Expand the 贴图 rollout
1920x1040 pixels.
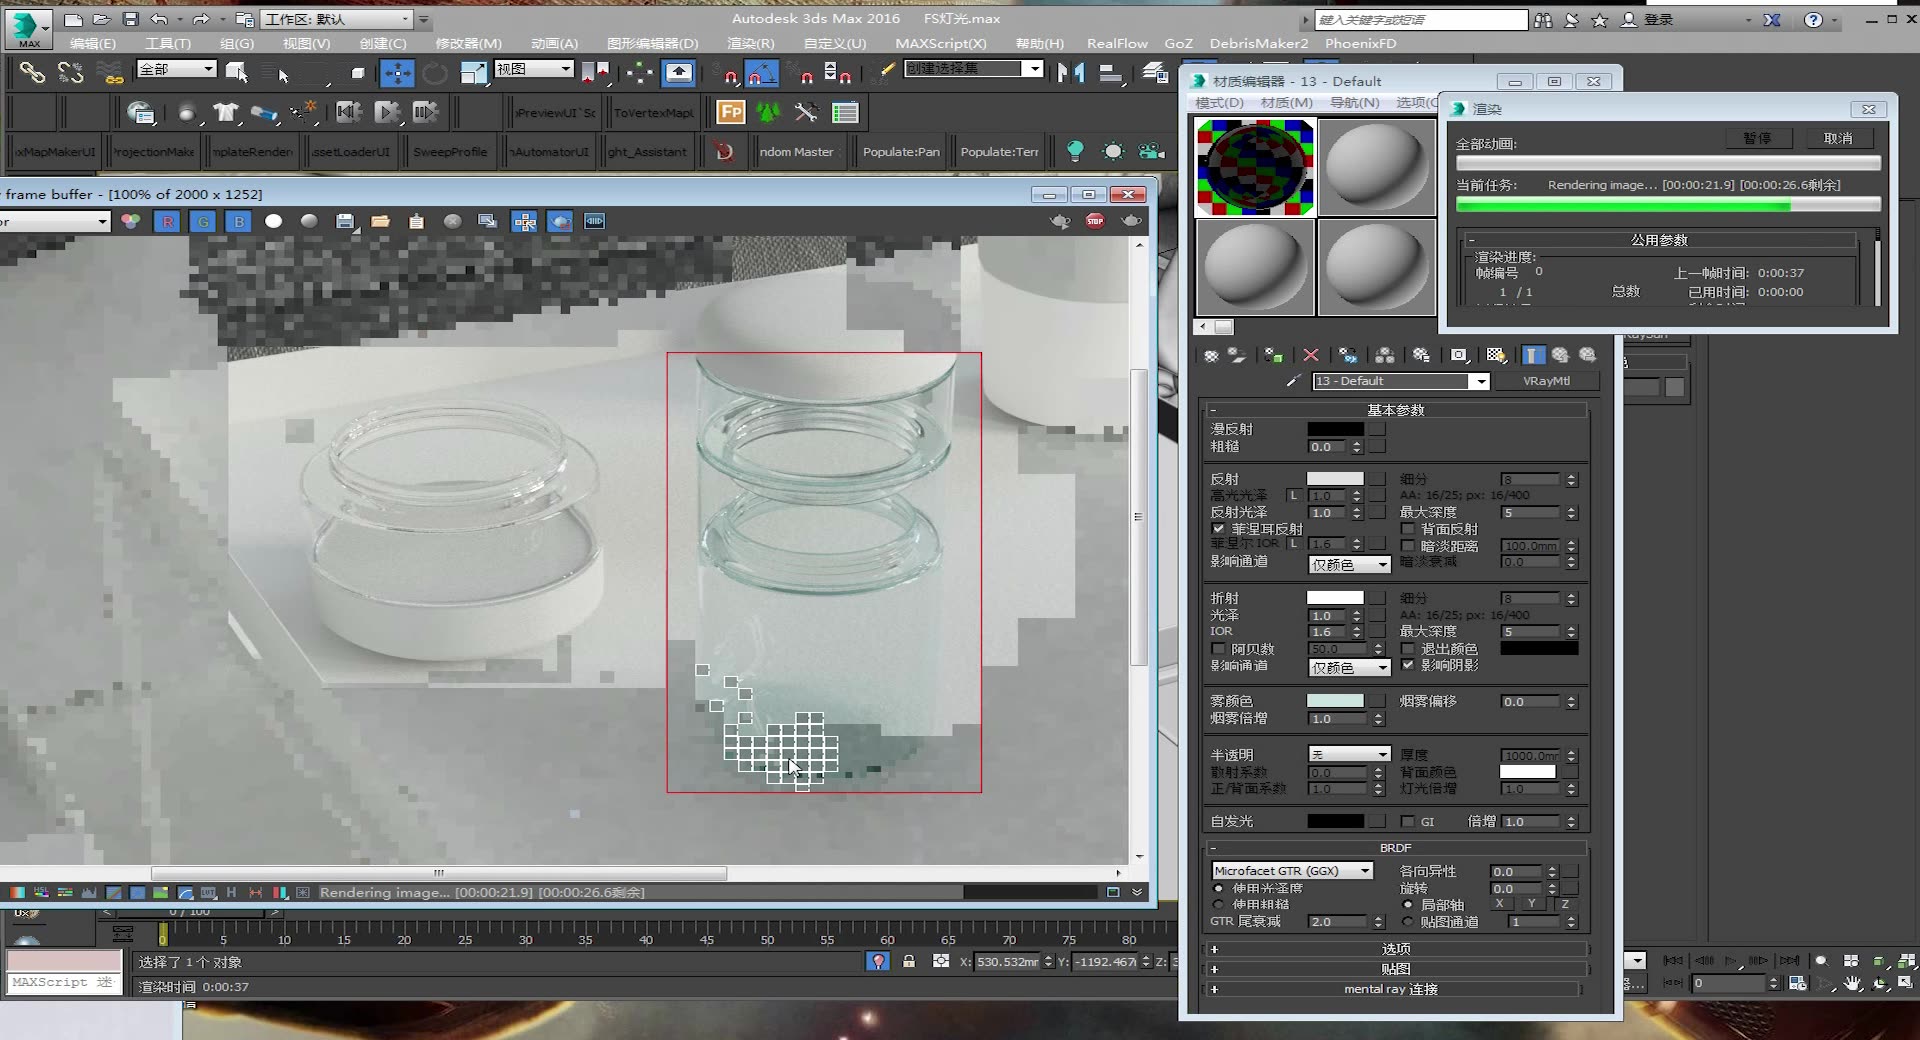1396,969
